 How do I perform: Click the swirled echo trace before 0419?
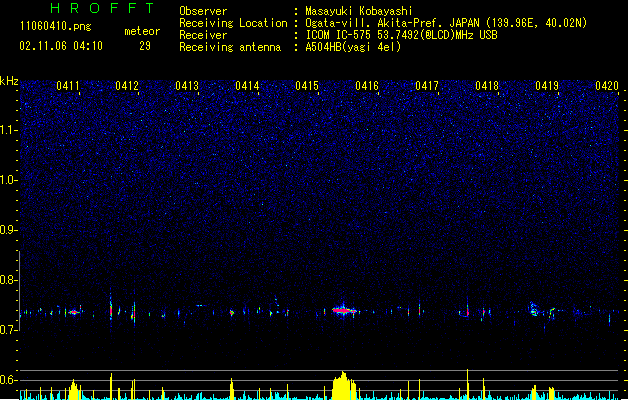point(534,309)
